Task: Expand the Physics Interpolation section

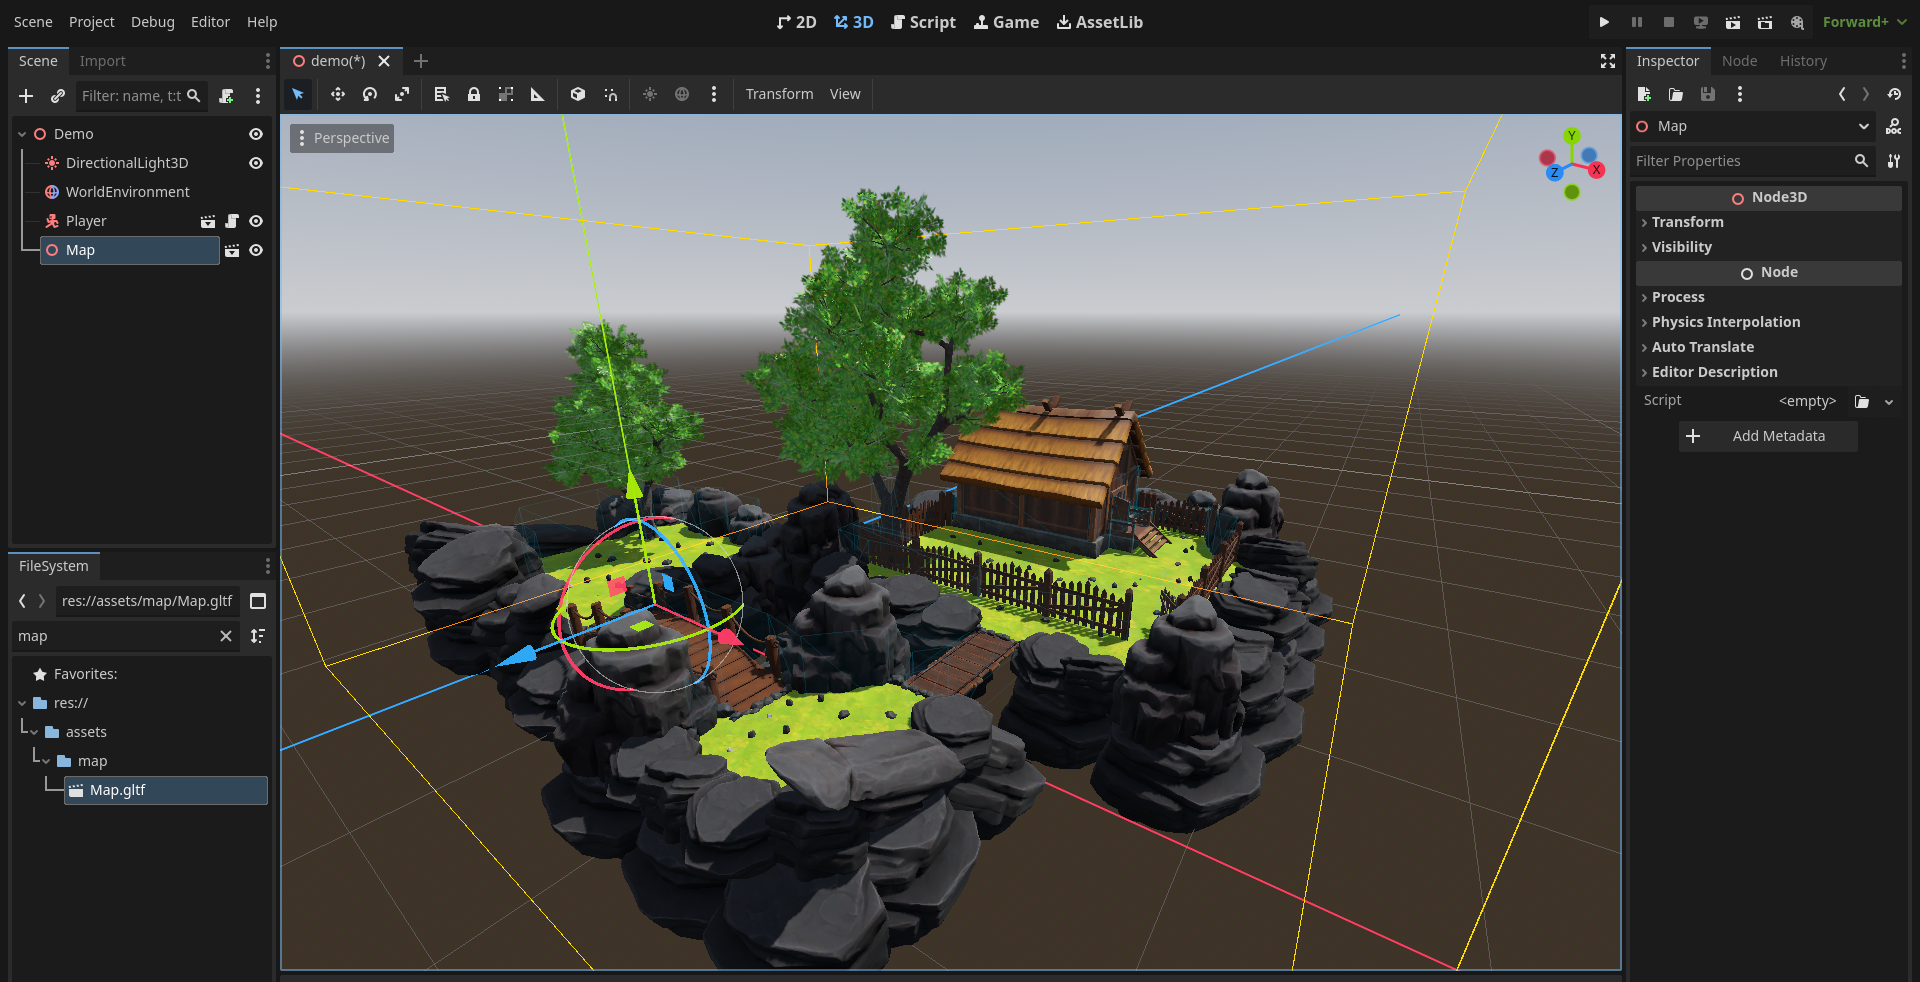Action: click(1725, 322)
